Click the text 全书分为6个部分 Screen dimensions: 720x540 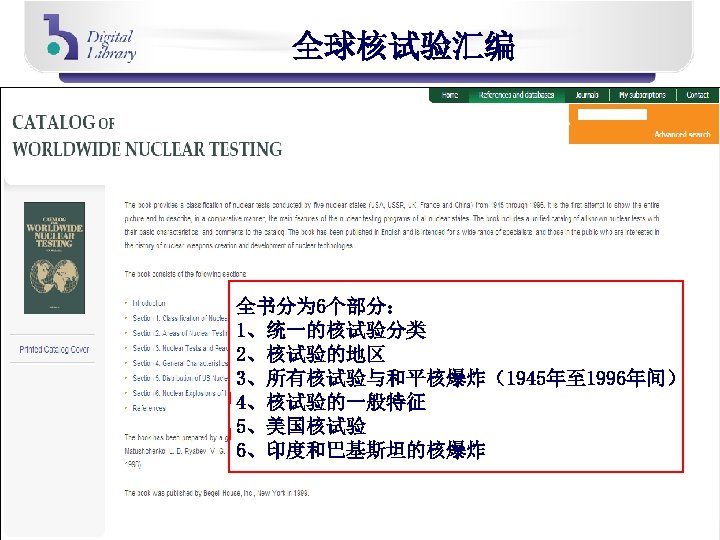coord(315,306)
